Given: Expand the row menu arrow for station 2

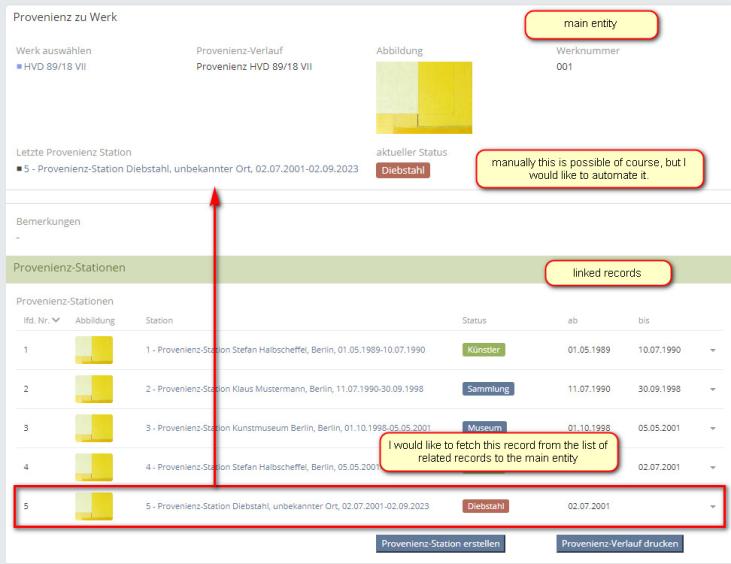Looking at the screenshot, I should click(713, 389).
